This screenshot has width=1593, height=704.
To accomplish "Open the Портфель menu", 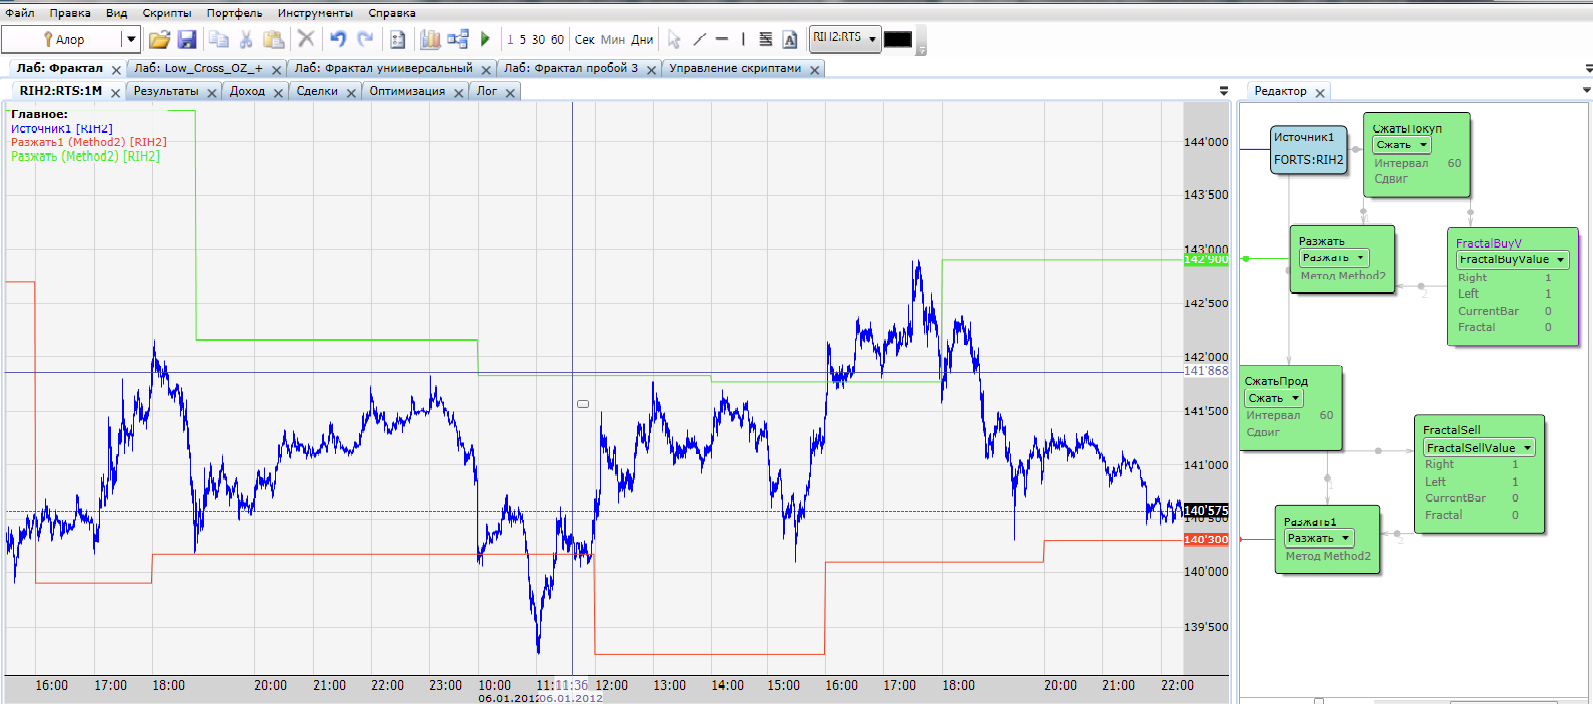I will click(234, 13).
